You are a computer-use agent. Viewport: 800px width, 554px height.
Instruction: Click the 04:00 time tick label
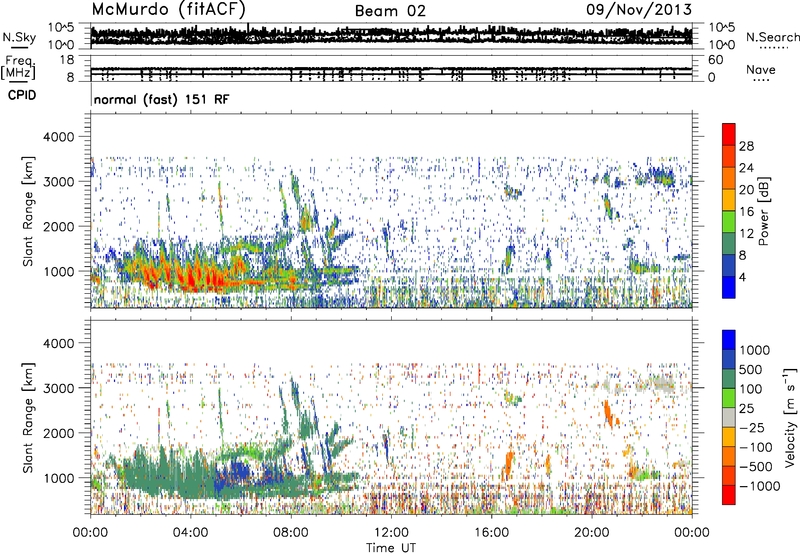coord(190,533)
